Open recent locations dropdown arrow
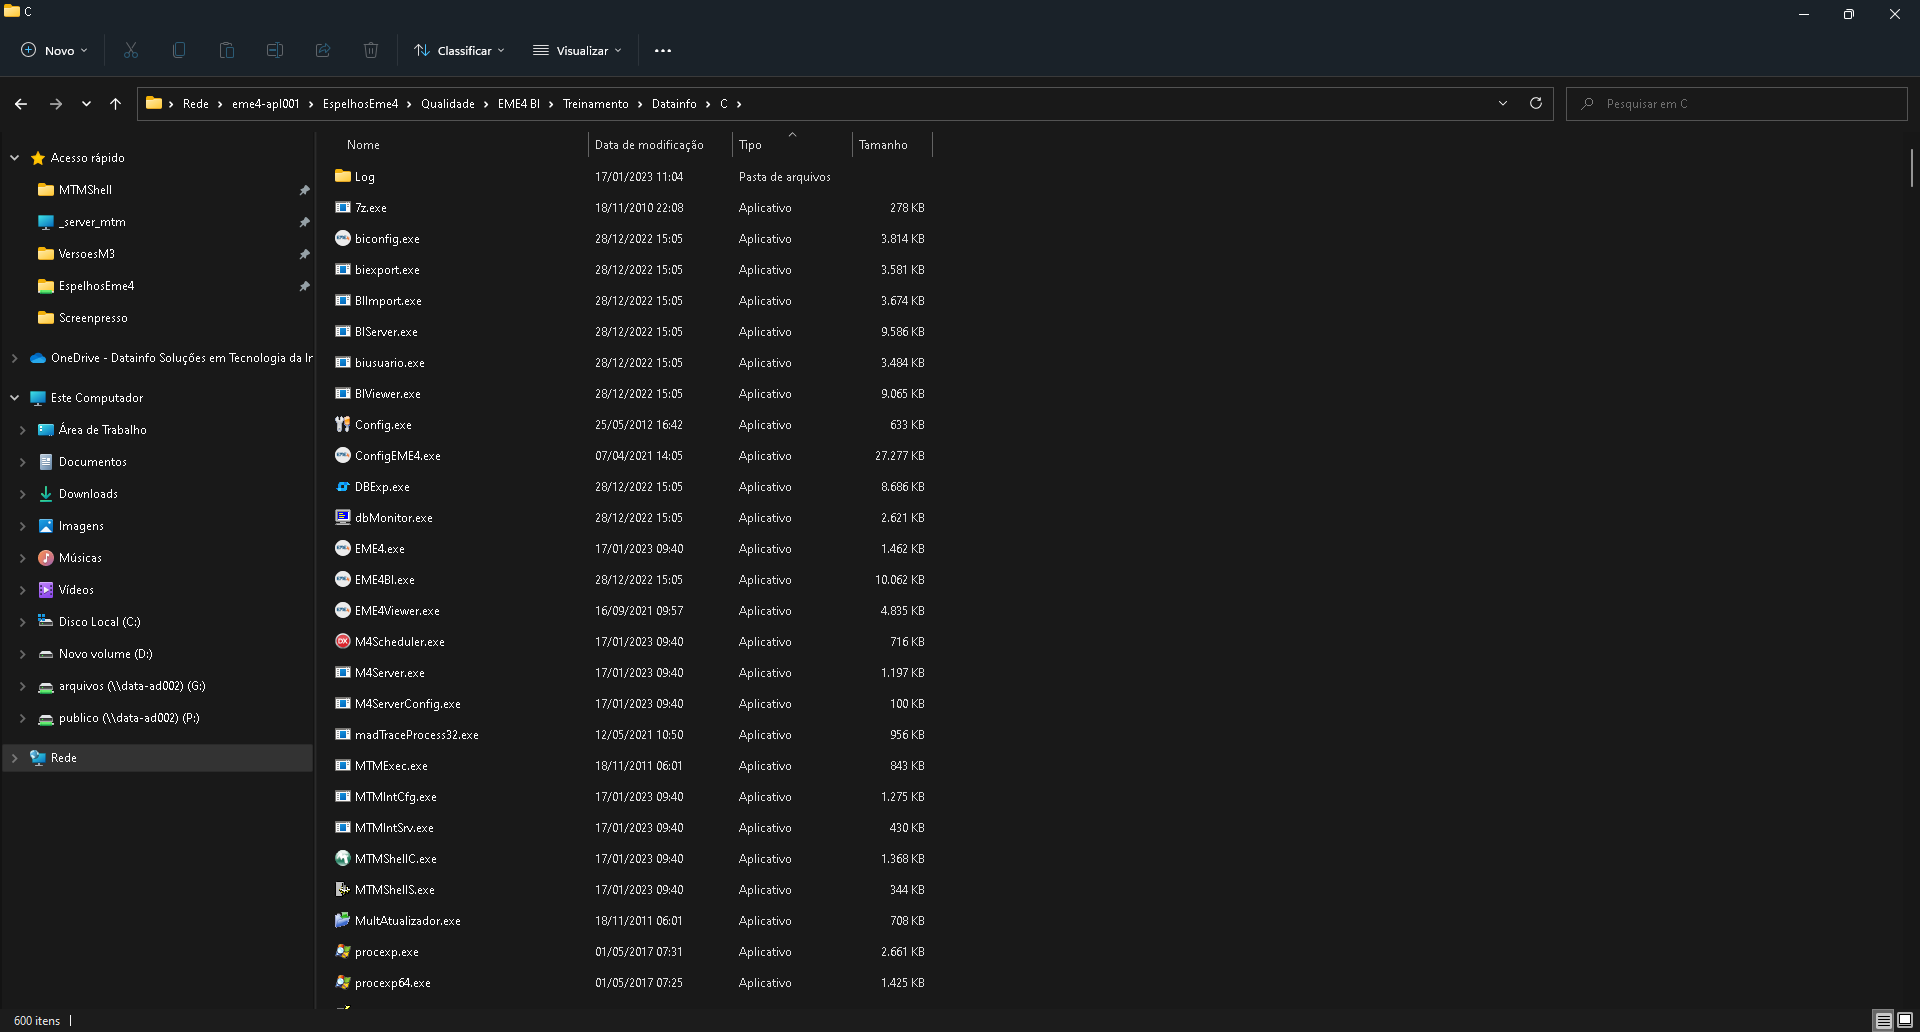 point(86,103)
